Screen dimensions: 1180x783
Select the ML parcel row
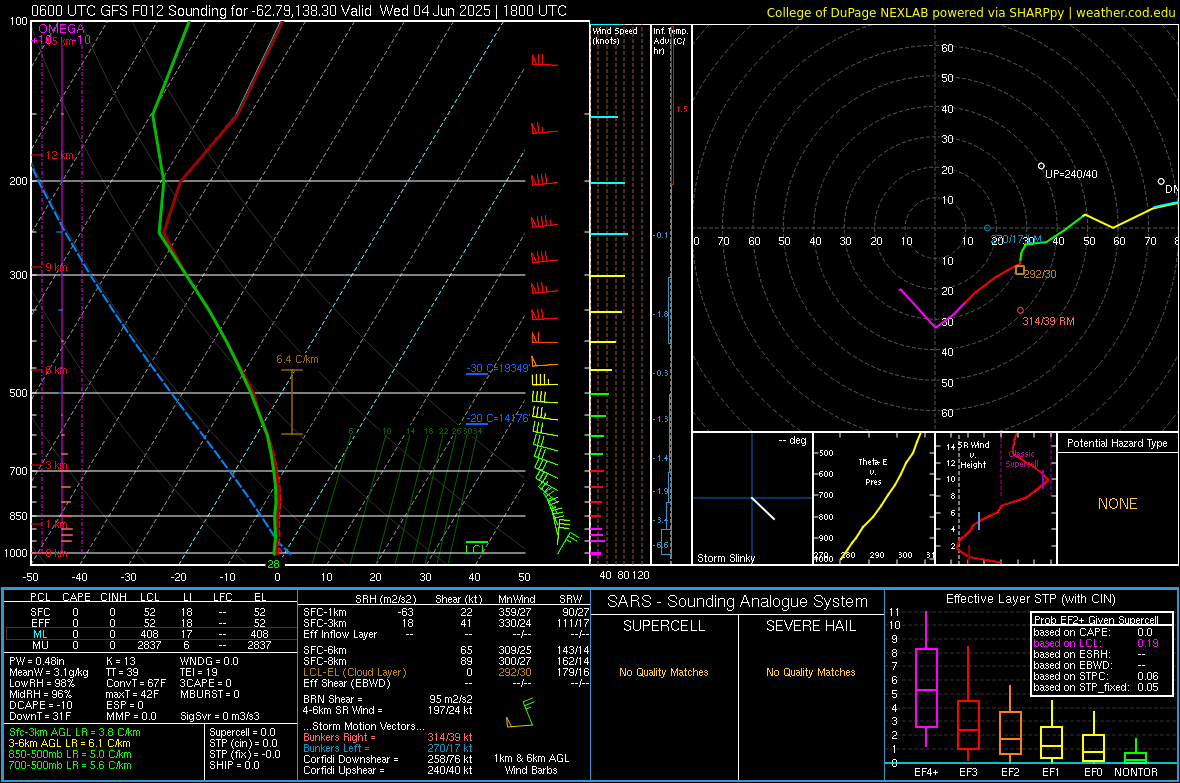click(151, 634)
